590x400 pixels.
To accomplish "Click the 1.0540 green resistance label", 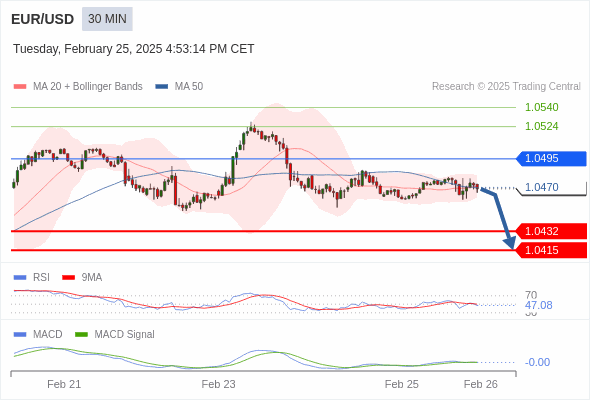I will click(x=541, y=107).
